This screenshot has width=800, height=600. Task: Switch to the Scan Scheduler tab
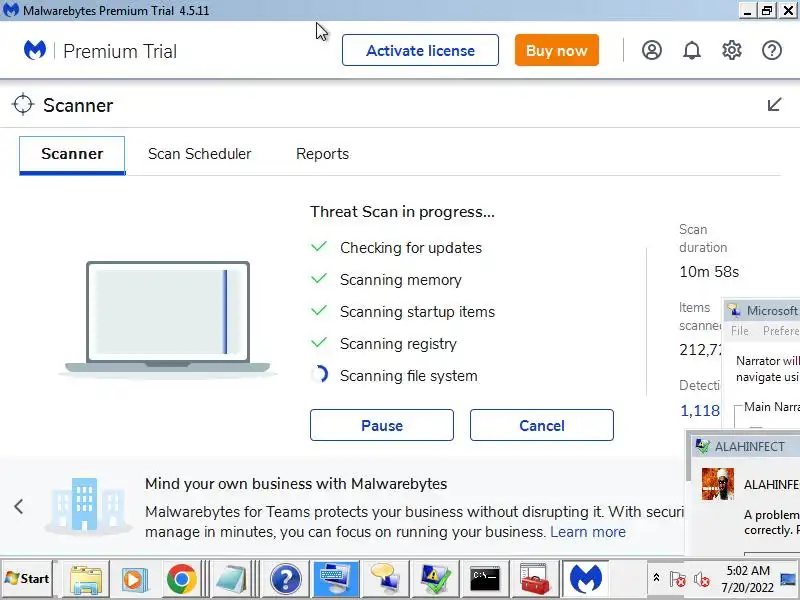pos(199,154)
